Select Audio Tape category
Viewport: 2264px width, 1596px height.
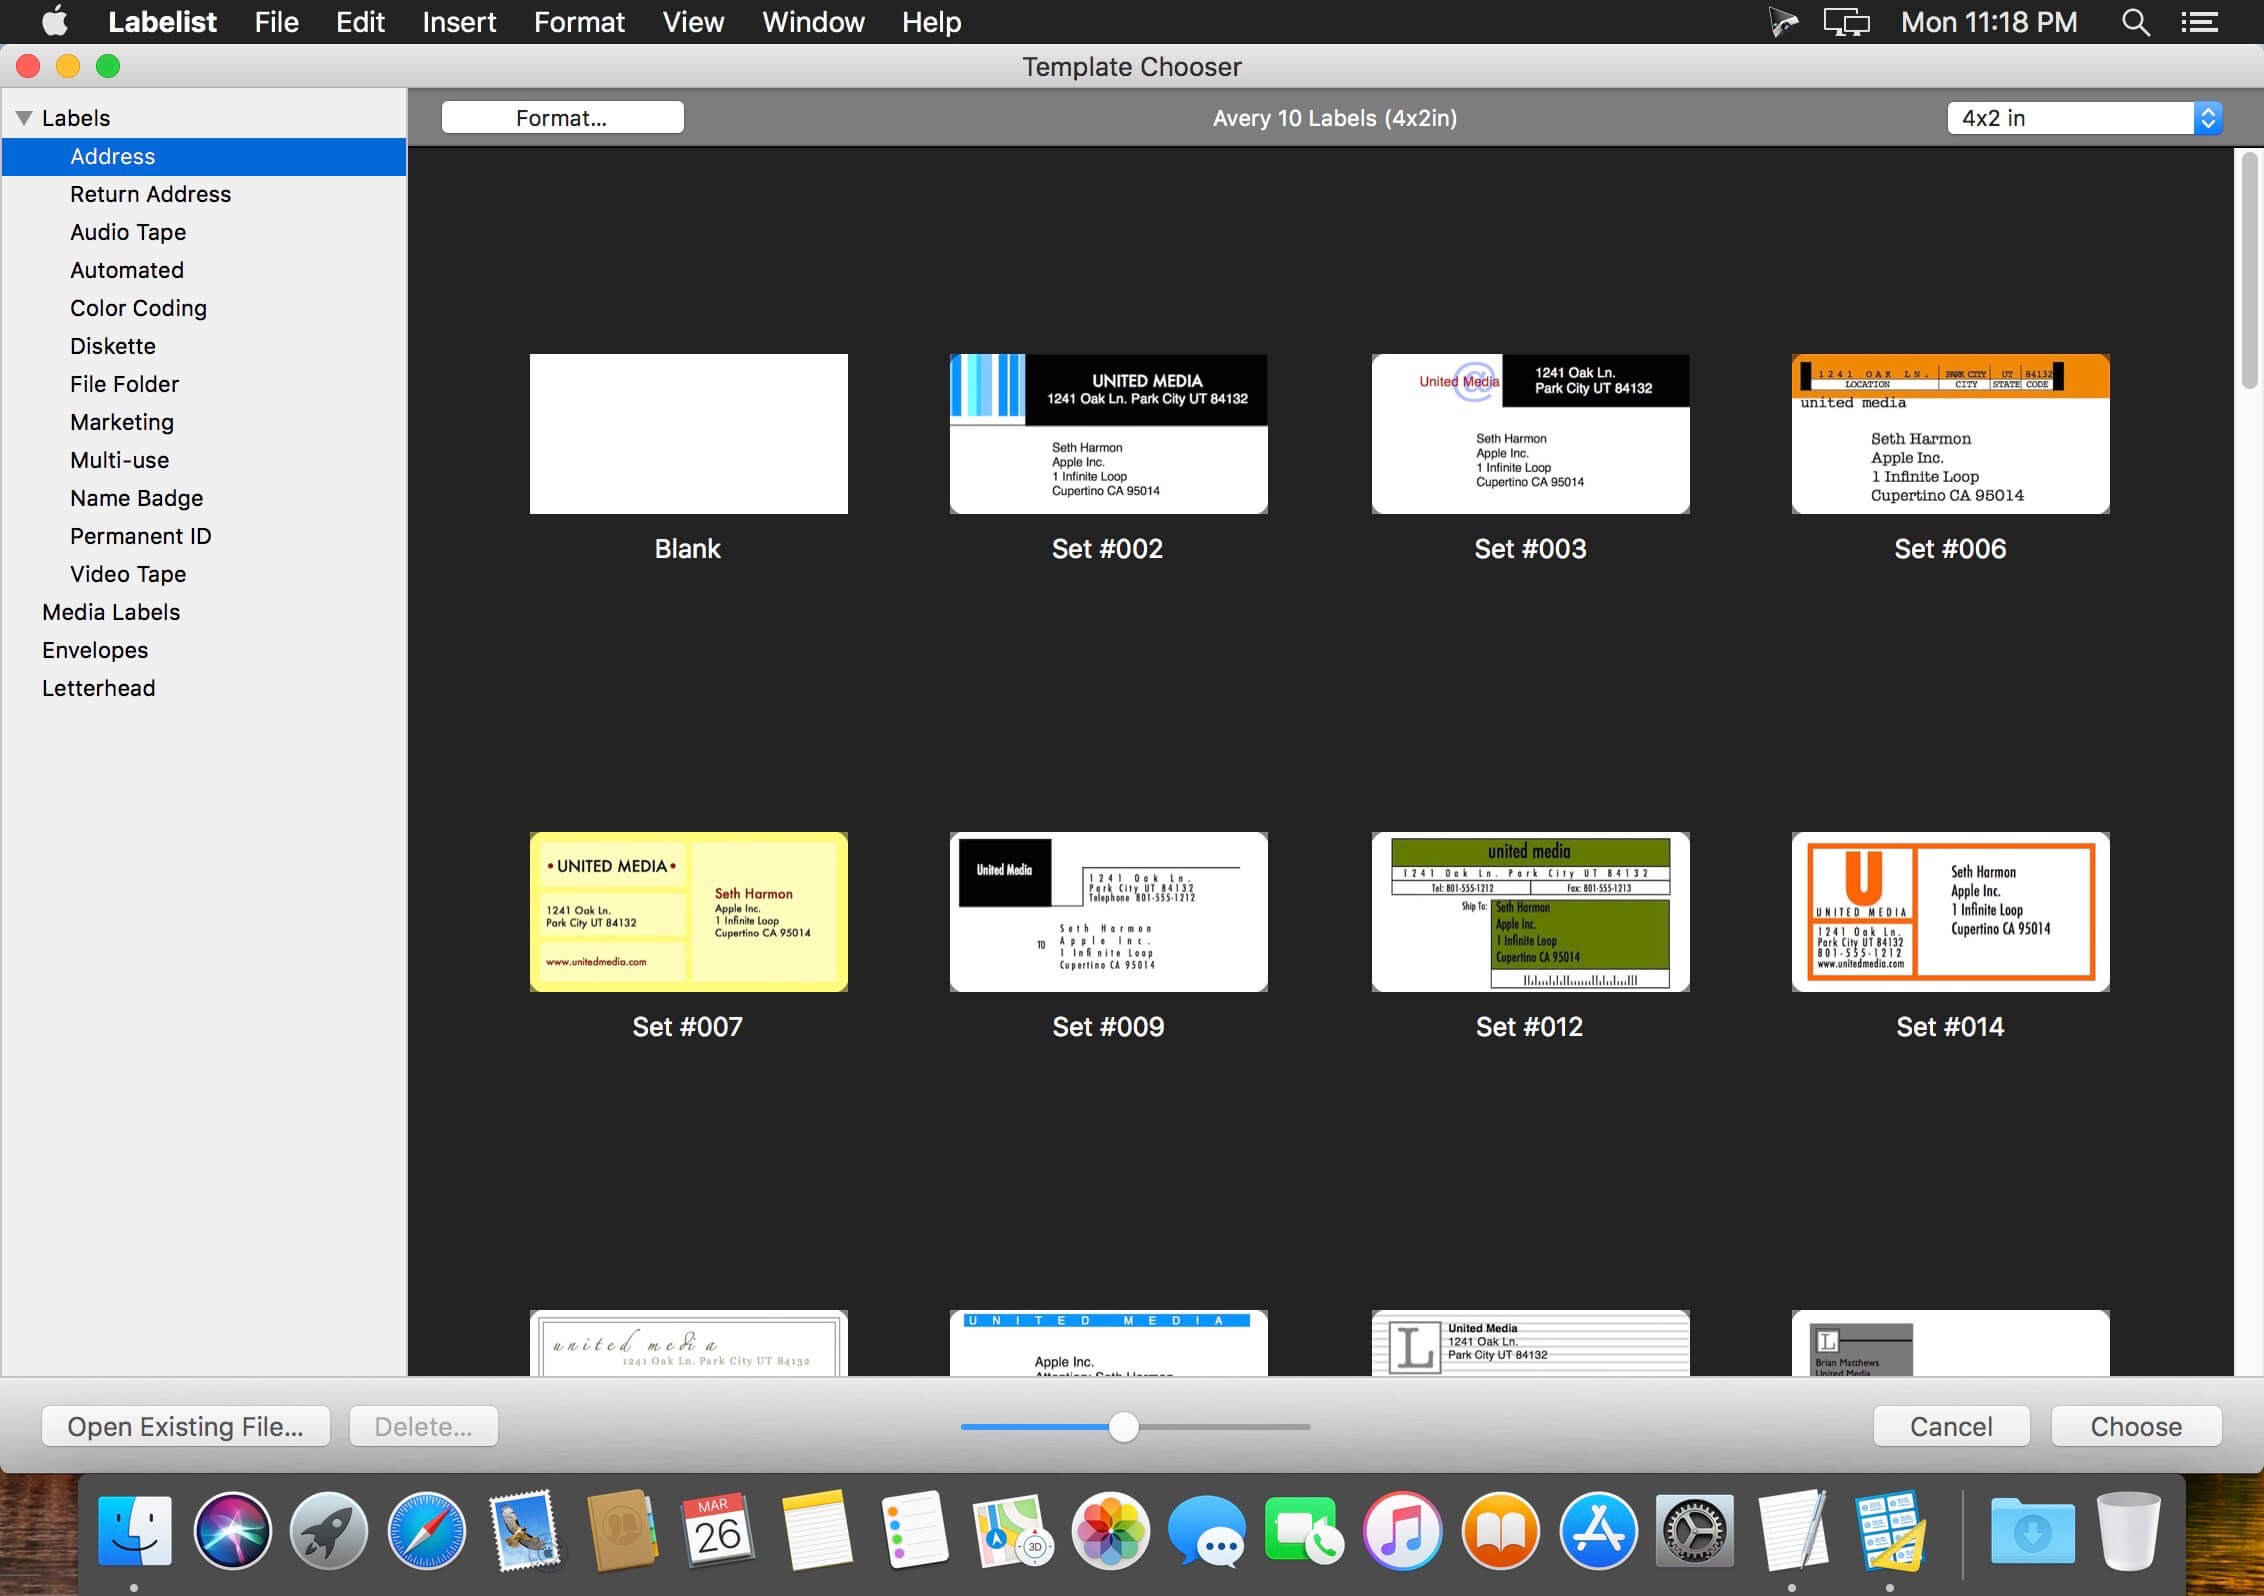204,232
